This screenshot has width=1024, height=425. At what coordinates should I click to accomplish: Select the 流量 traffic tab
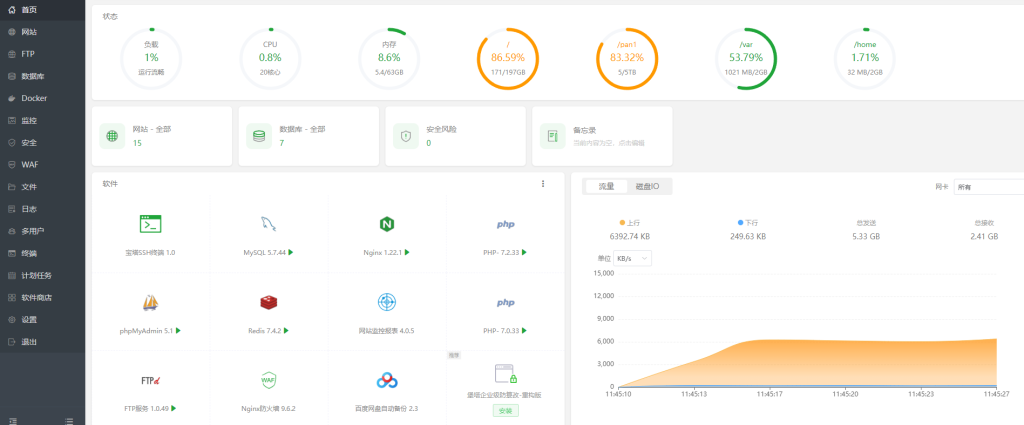[606, 186]
